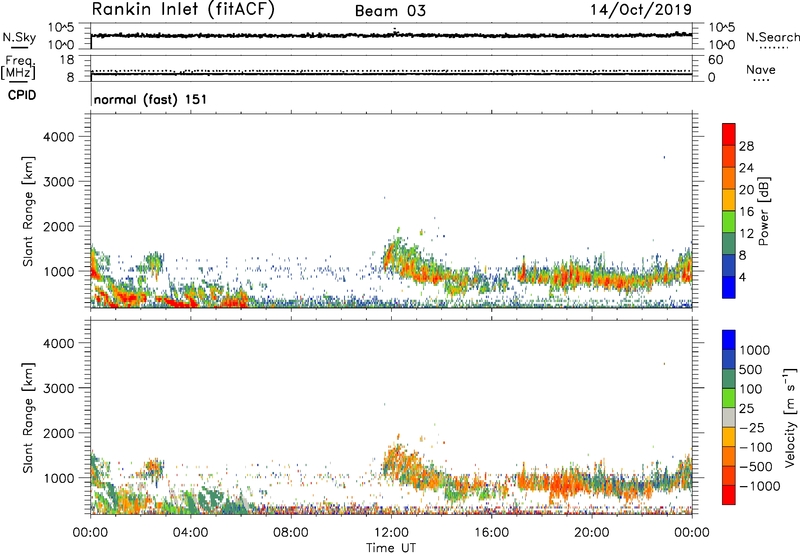This screenshot has height=554, width=800.
Task: Click the '04:00' time axis label
Action: point(190,533)
